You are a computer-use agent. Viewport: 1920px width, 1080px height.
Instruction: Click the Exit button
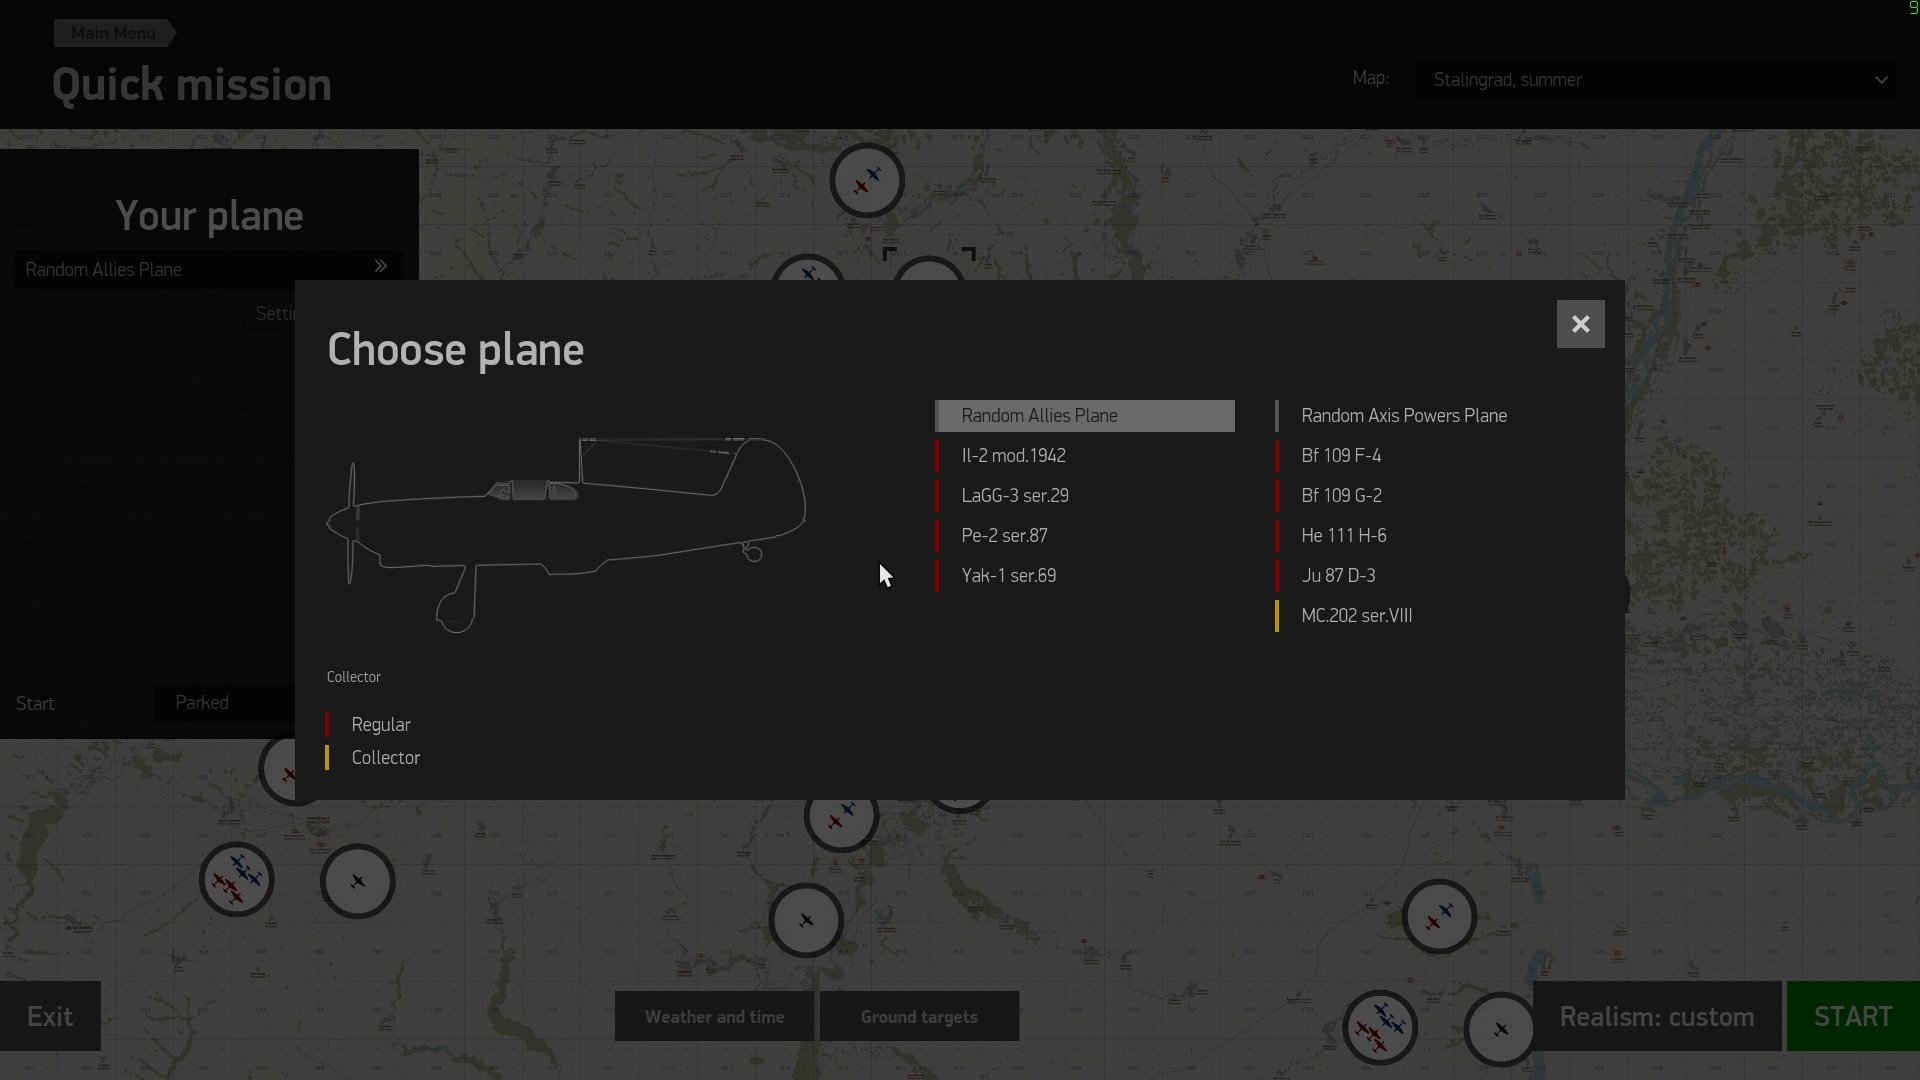50,1017
